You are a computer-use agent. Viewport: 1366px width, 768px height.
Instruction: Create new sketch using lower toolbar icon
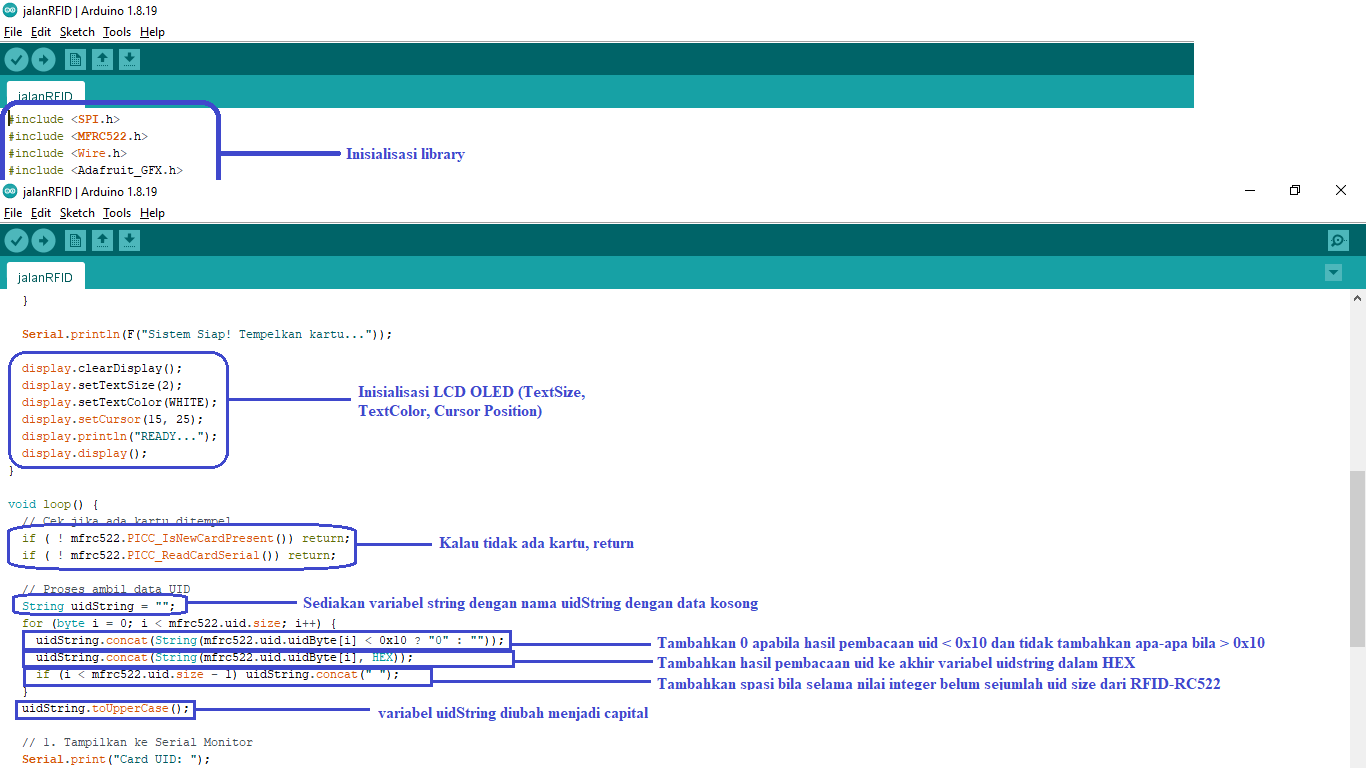tap(75, 241)
